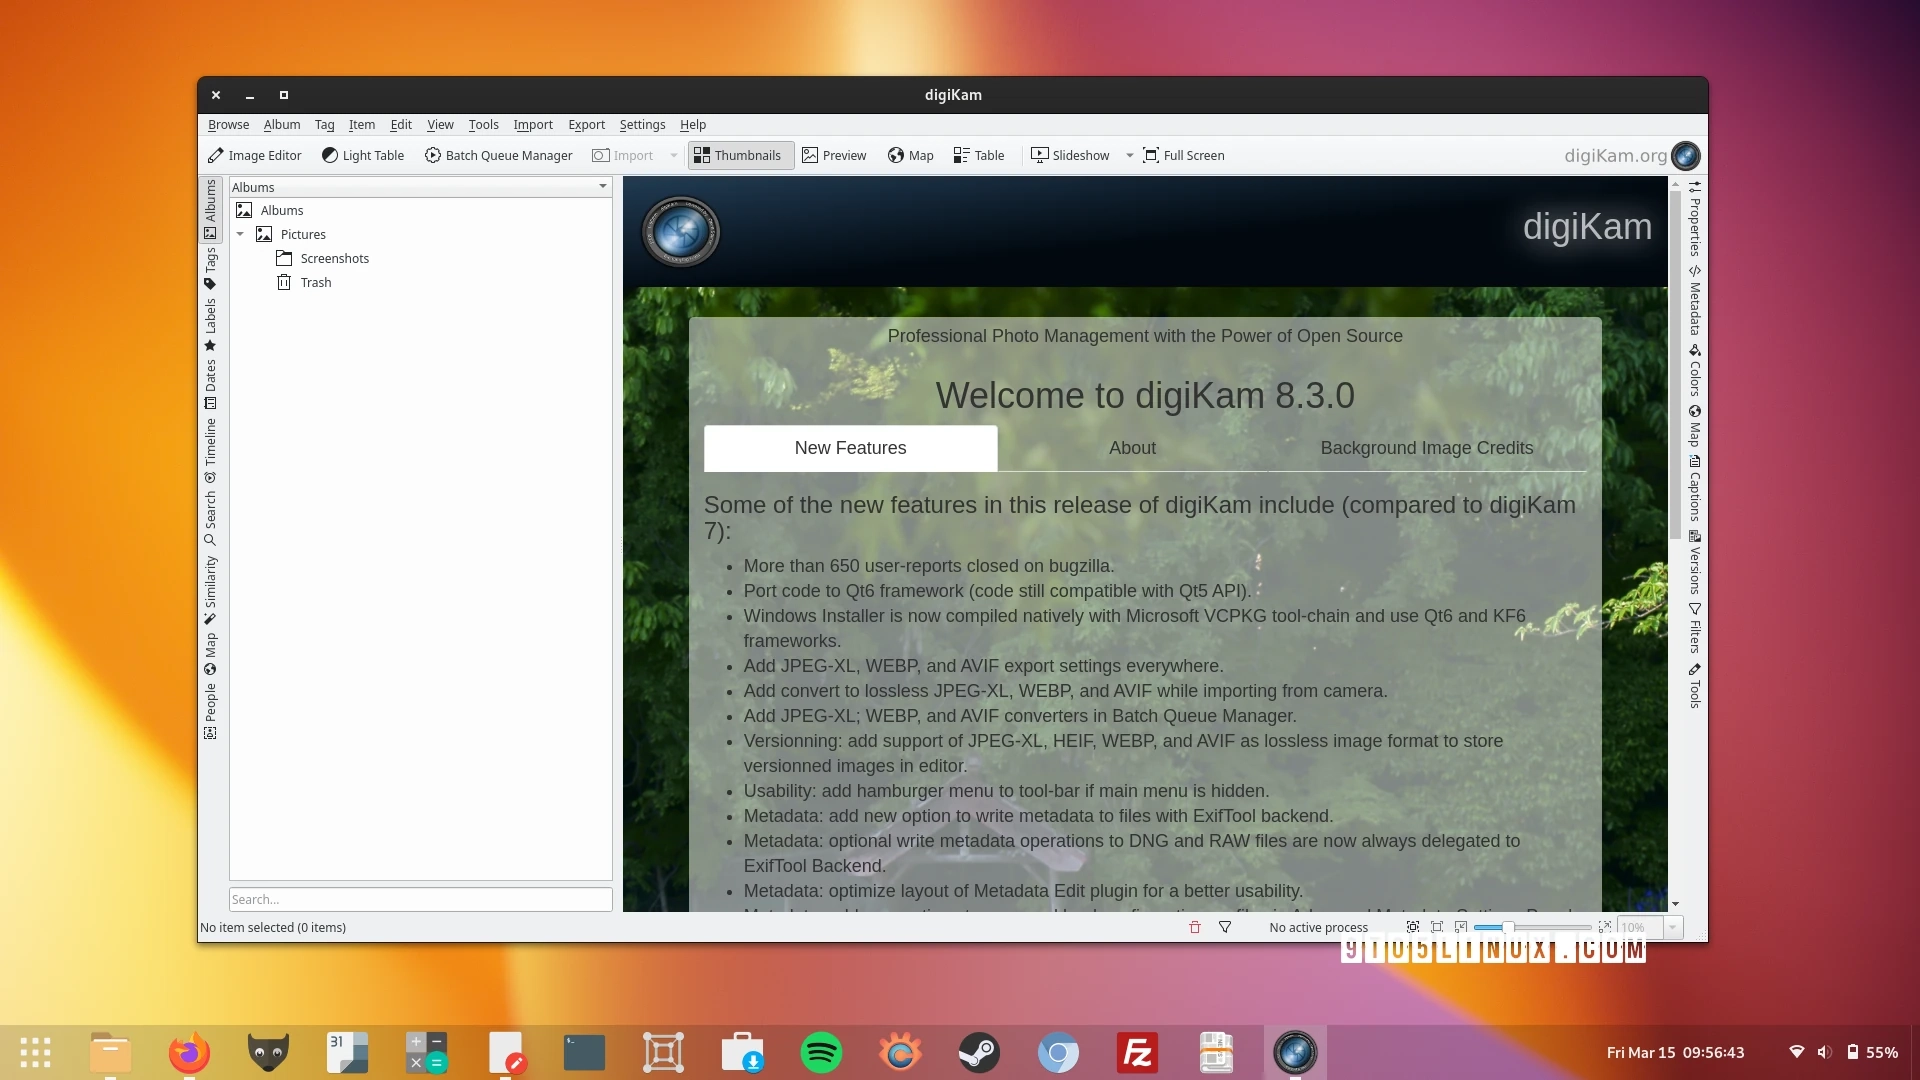This screenshot has width=1920, height=1080.
Task: Select the New Features tab
Action: [x=851, y=447]
